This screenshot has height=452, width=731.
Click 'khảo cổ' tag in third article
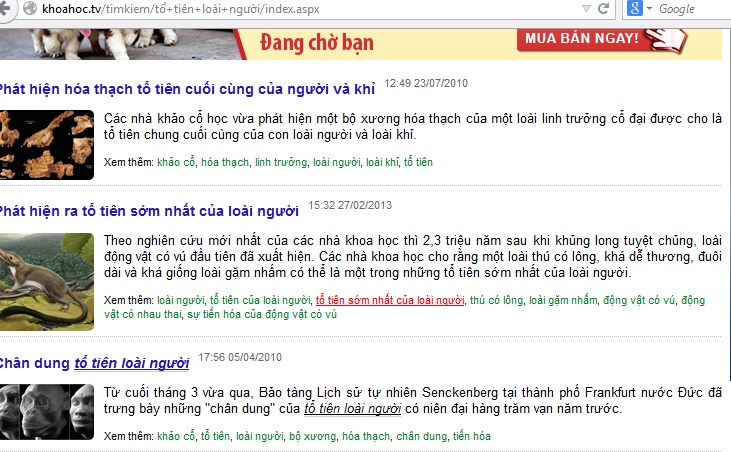pos(176,436)
